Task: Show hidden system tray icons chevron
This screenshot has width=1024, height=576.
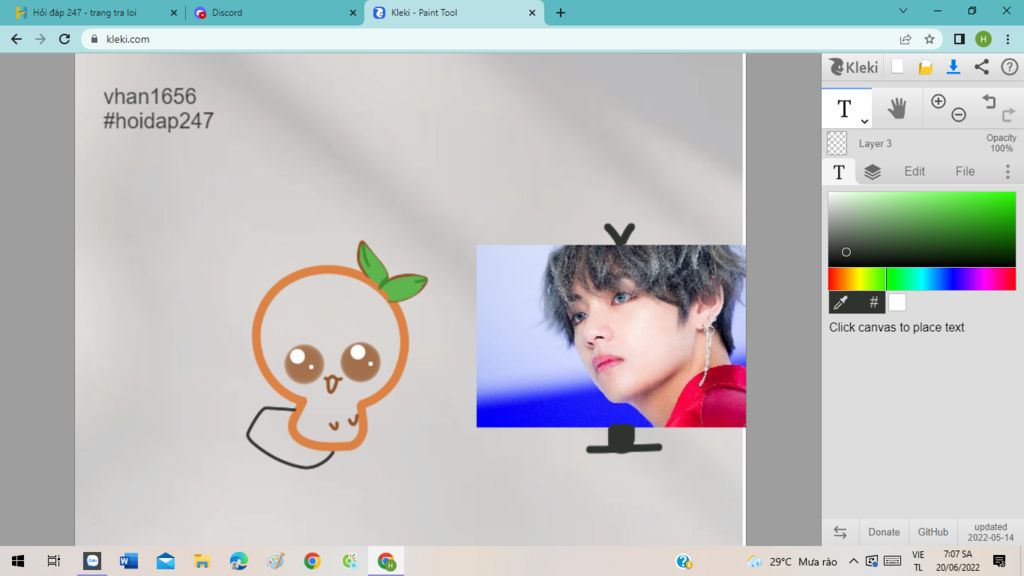Action: 854,561
